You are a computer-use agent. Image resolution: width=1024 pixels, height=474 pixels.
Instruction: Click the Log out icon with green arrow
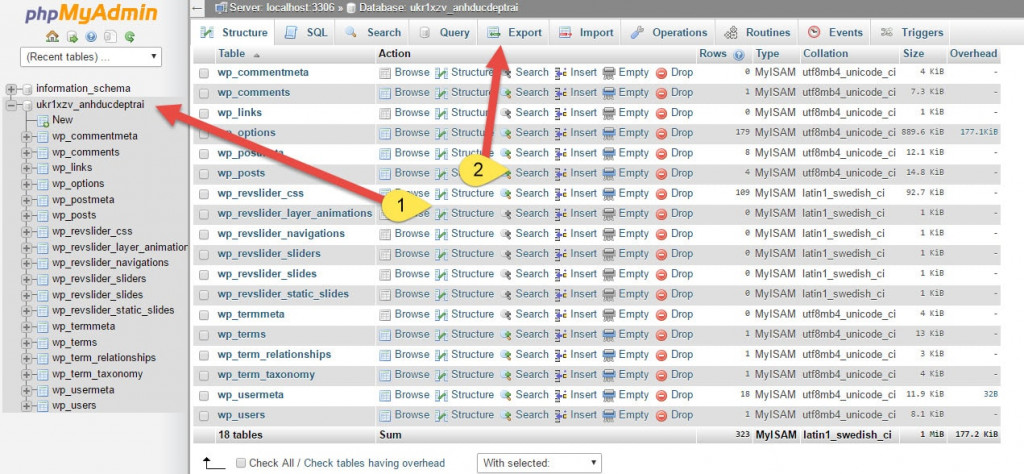pyautogui.click(x=72, y=37)
